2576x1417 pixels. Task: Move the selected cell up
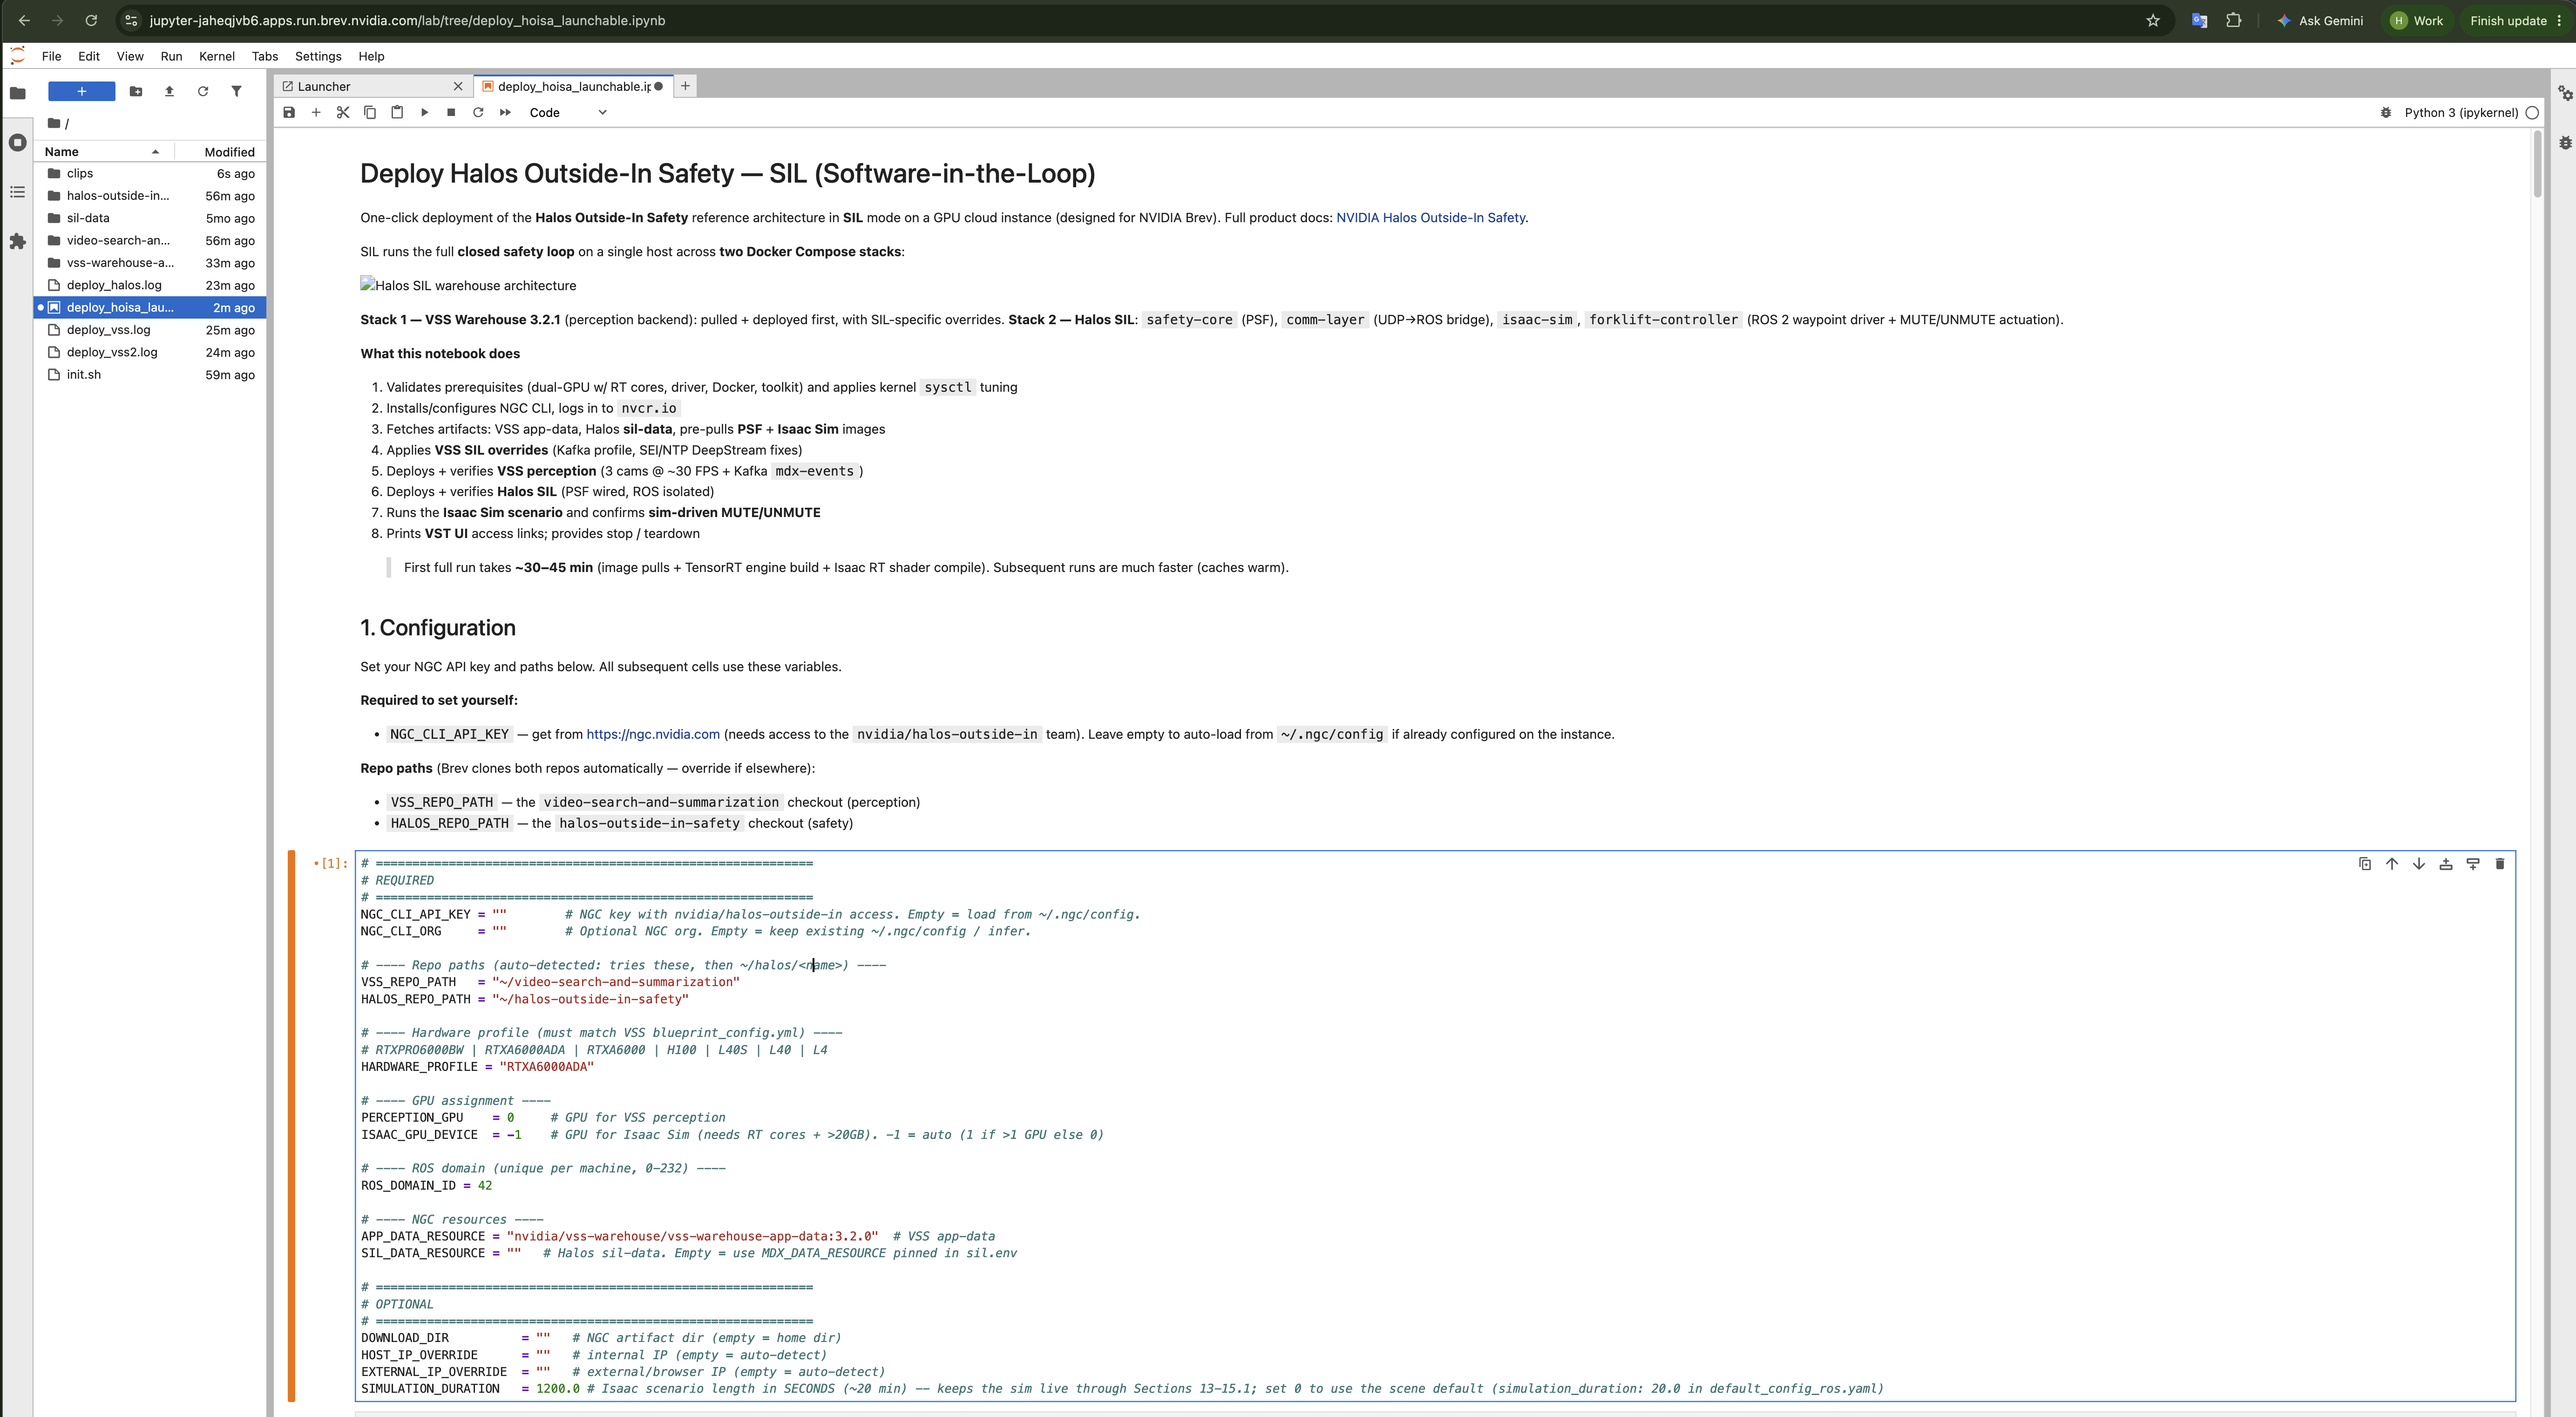2392,864
